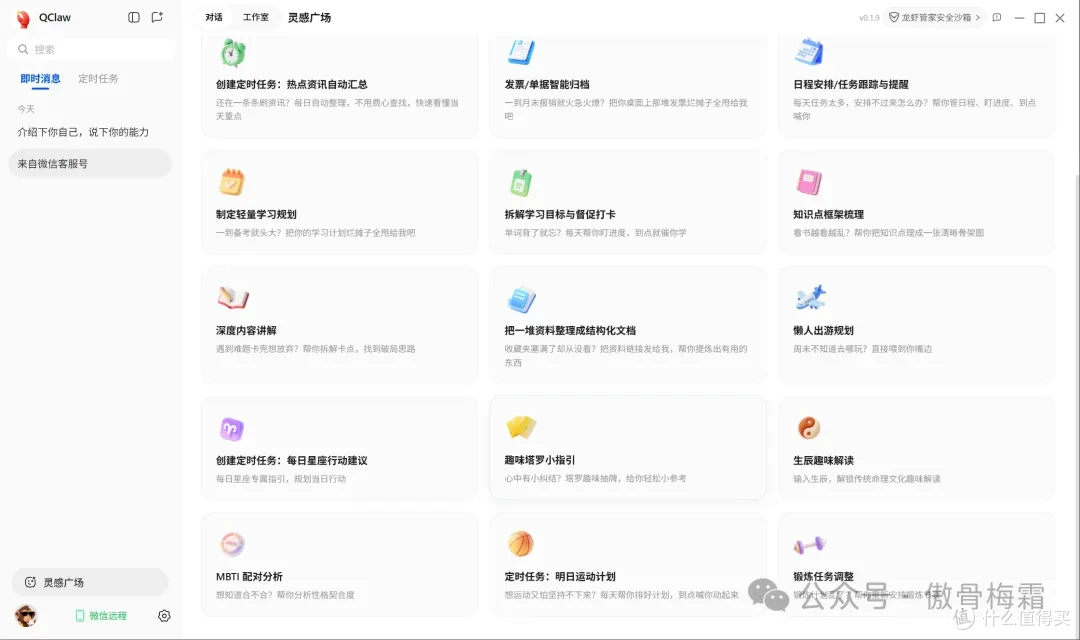The height and width of the screenshot is (640, 1080).
Task: Click the search field in the sidebar
Action: click(92, 50)
